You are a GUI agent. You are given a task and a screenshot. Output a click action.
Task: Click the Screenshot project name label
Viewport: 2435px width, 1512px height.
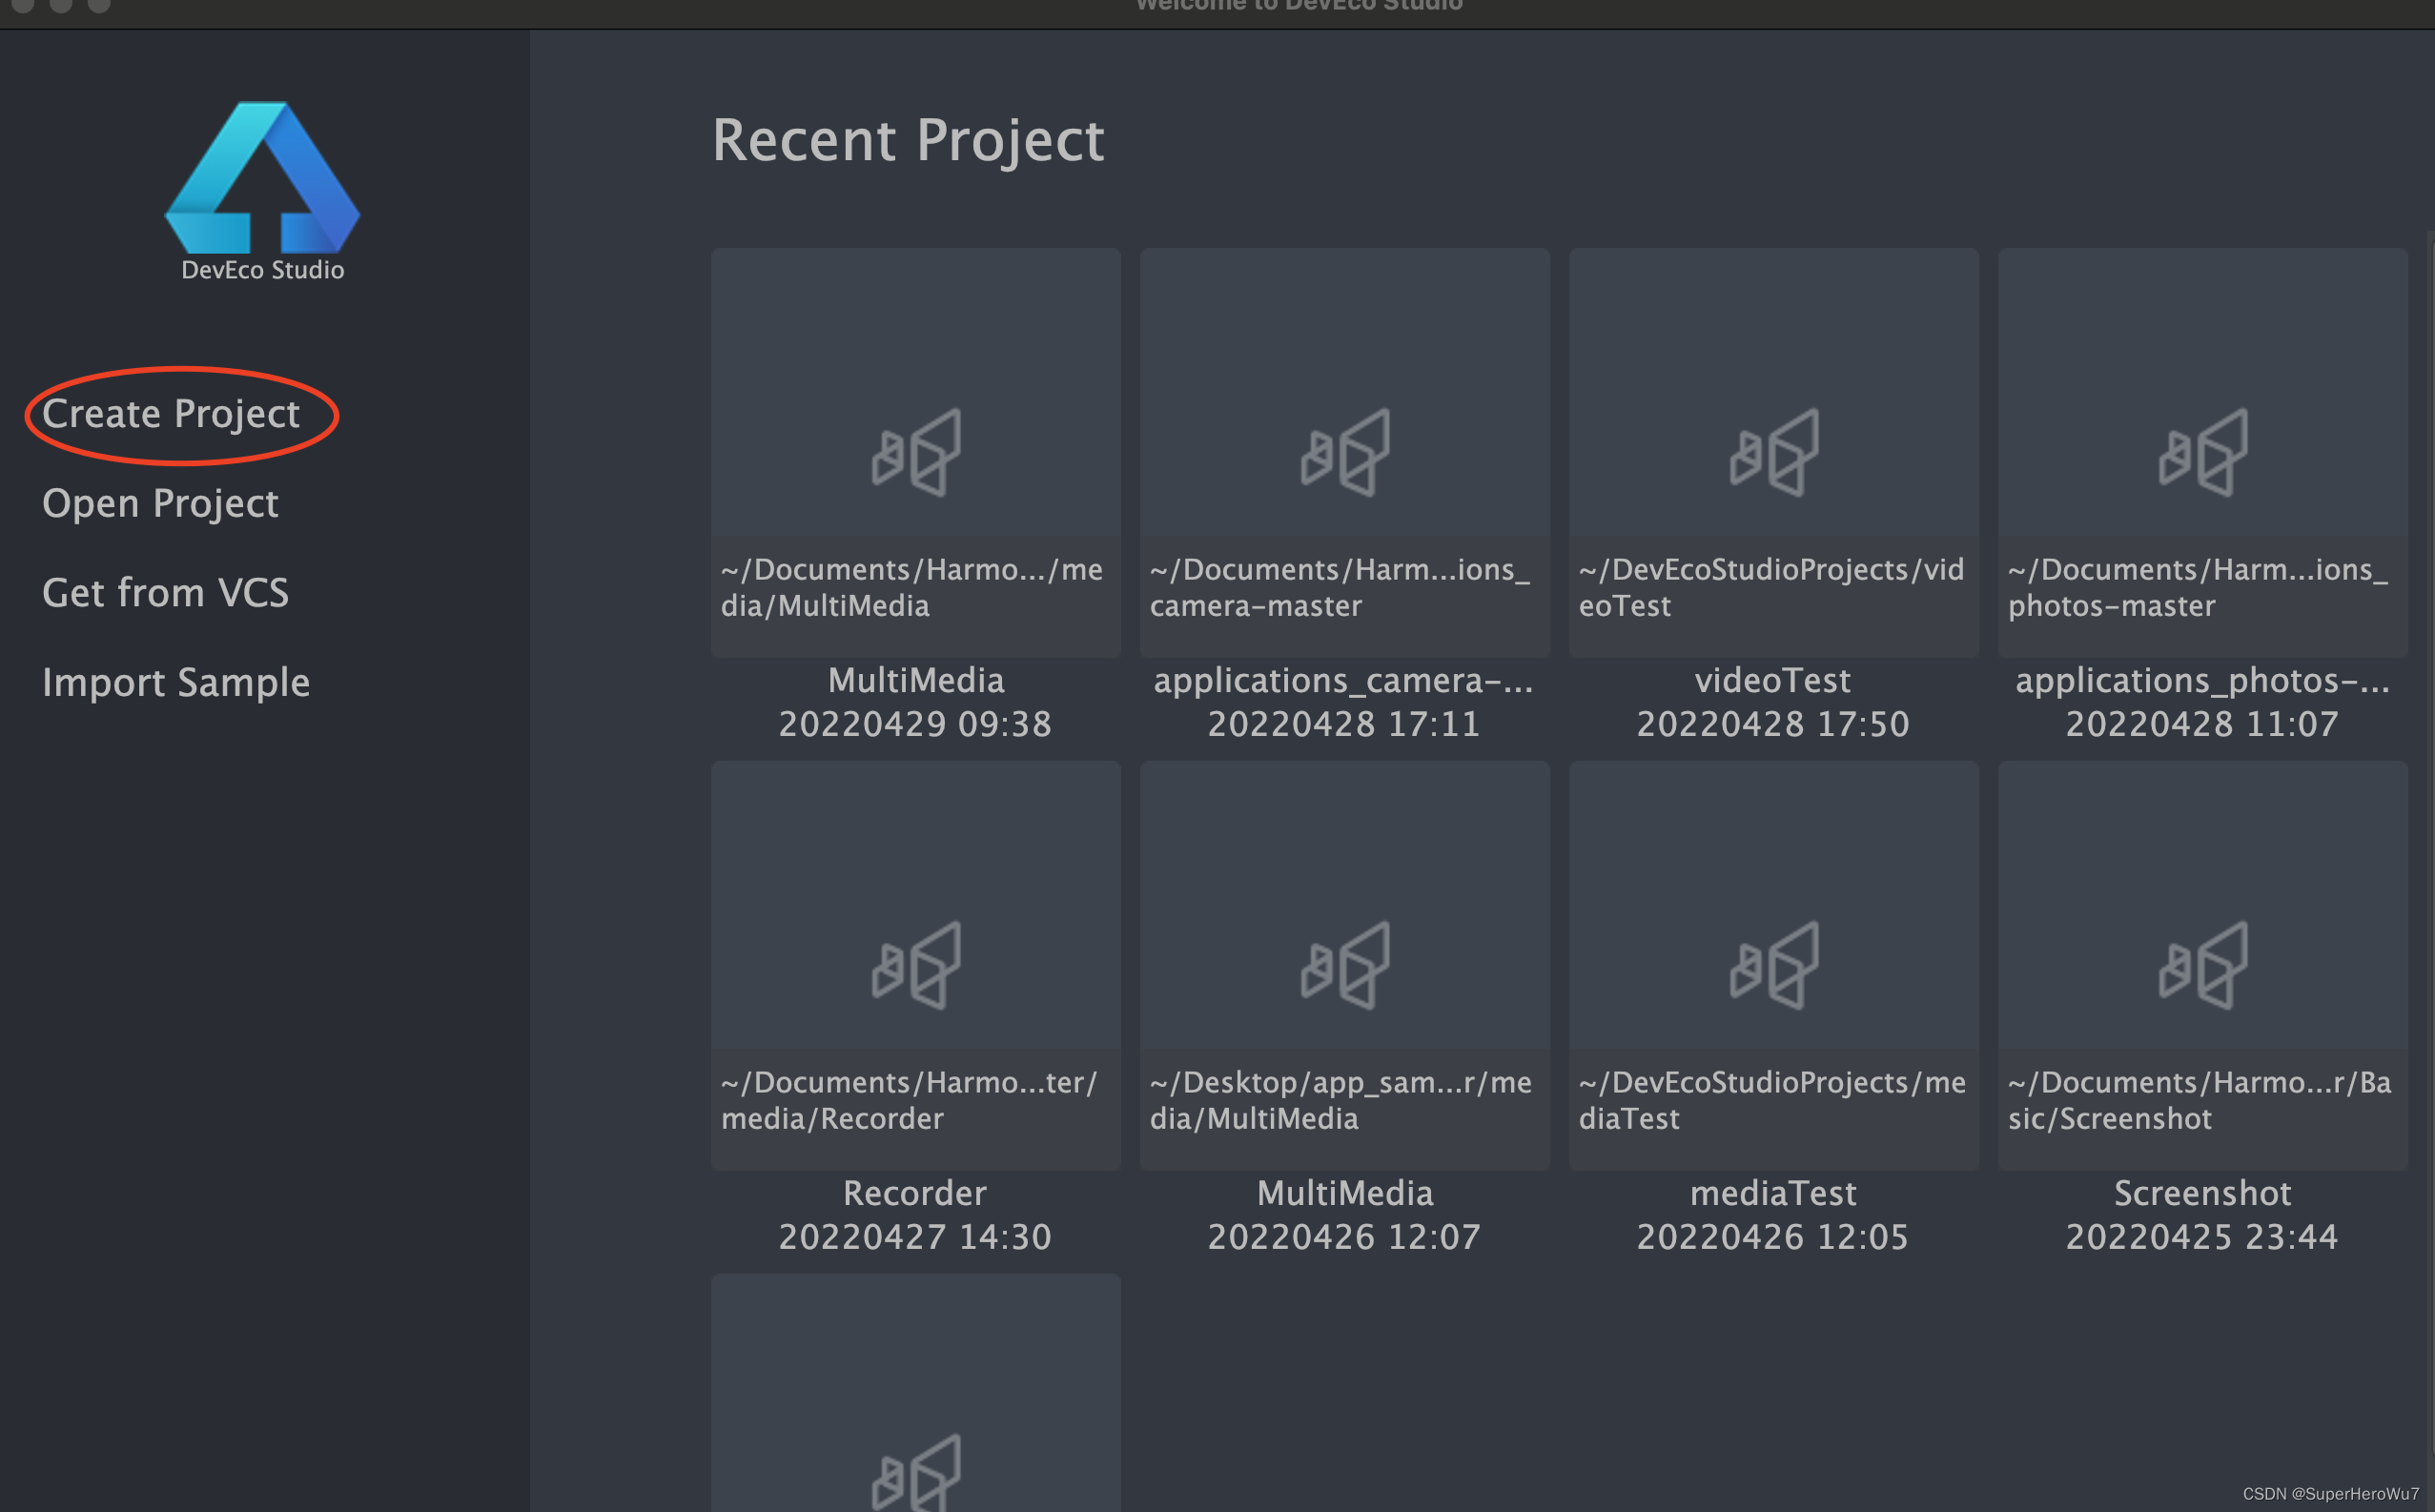2202,1193
